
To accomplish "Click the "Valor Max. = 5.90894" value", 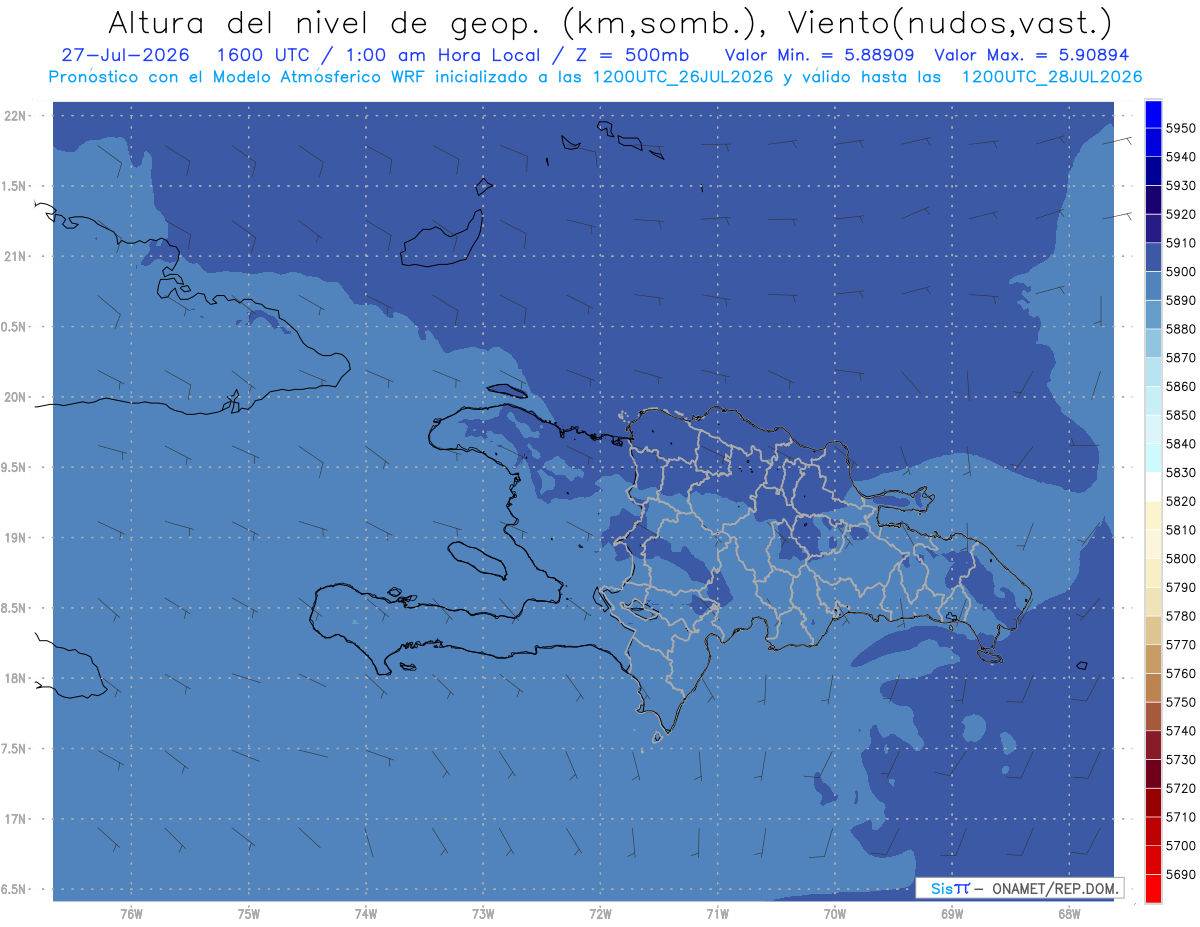I will (1032, 56).
